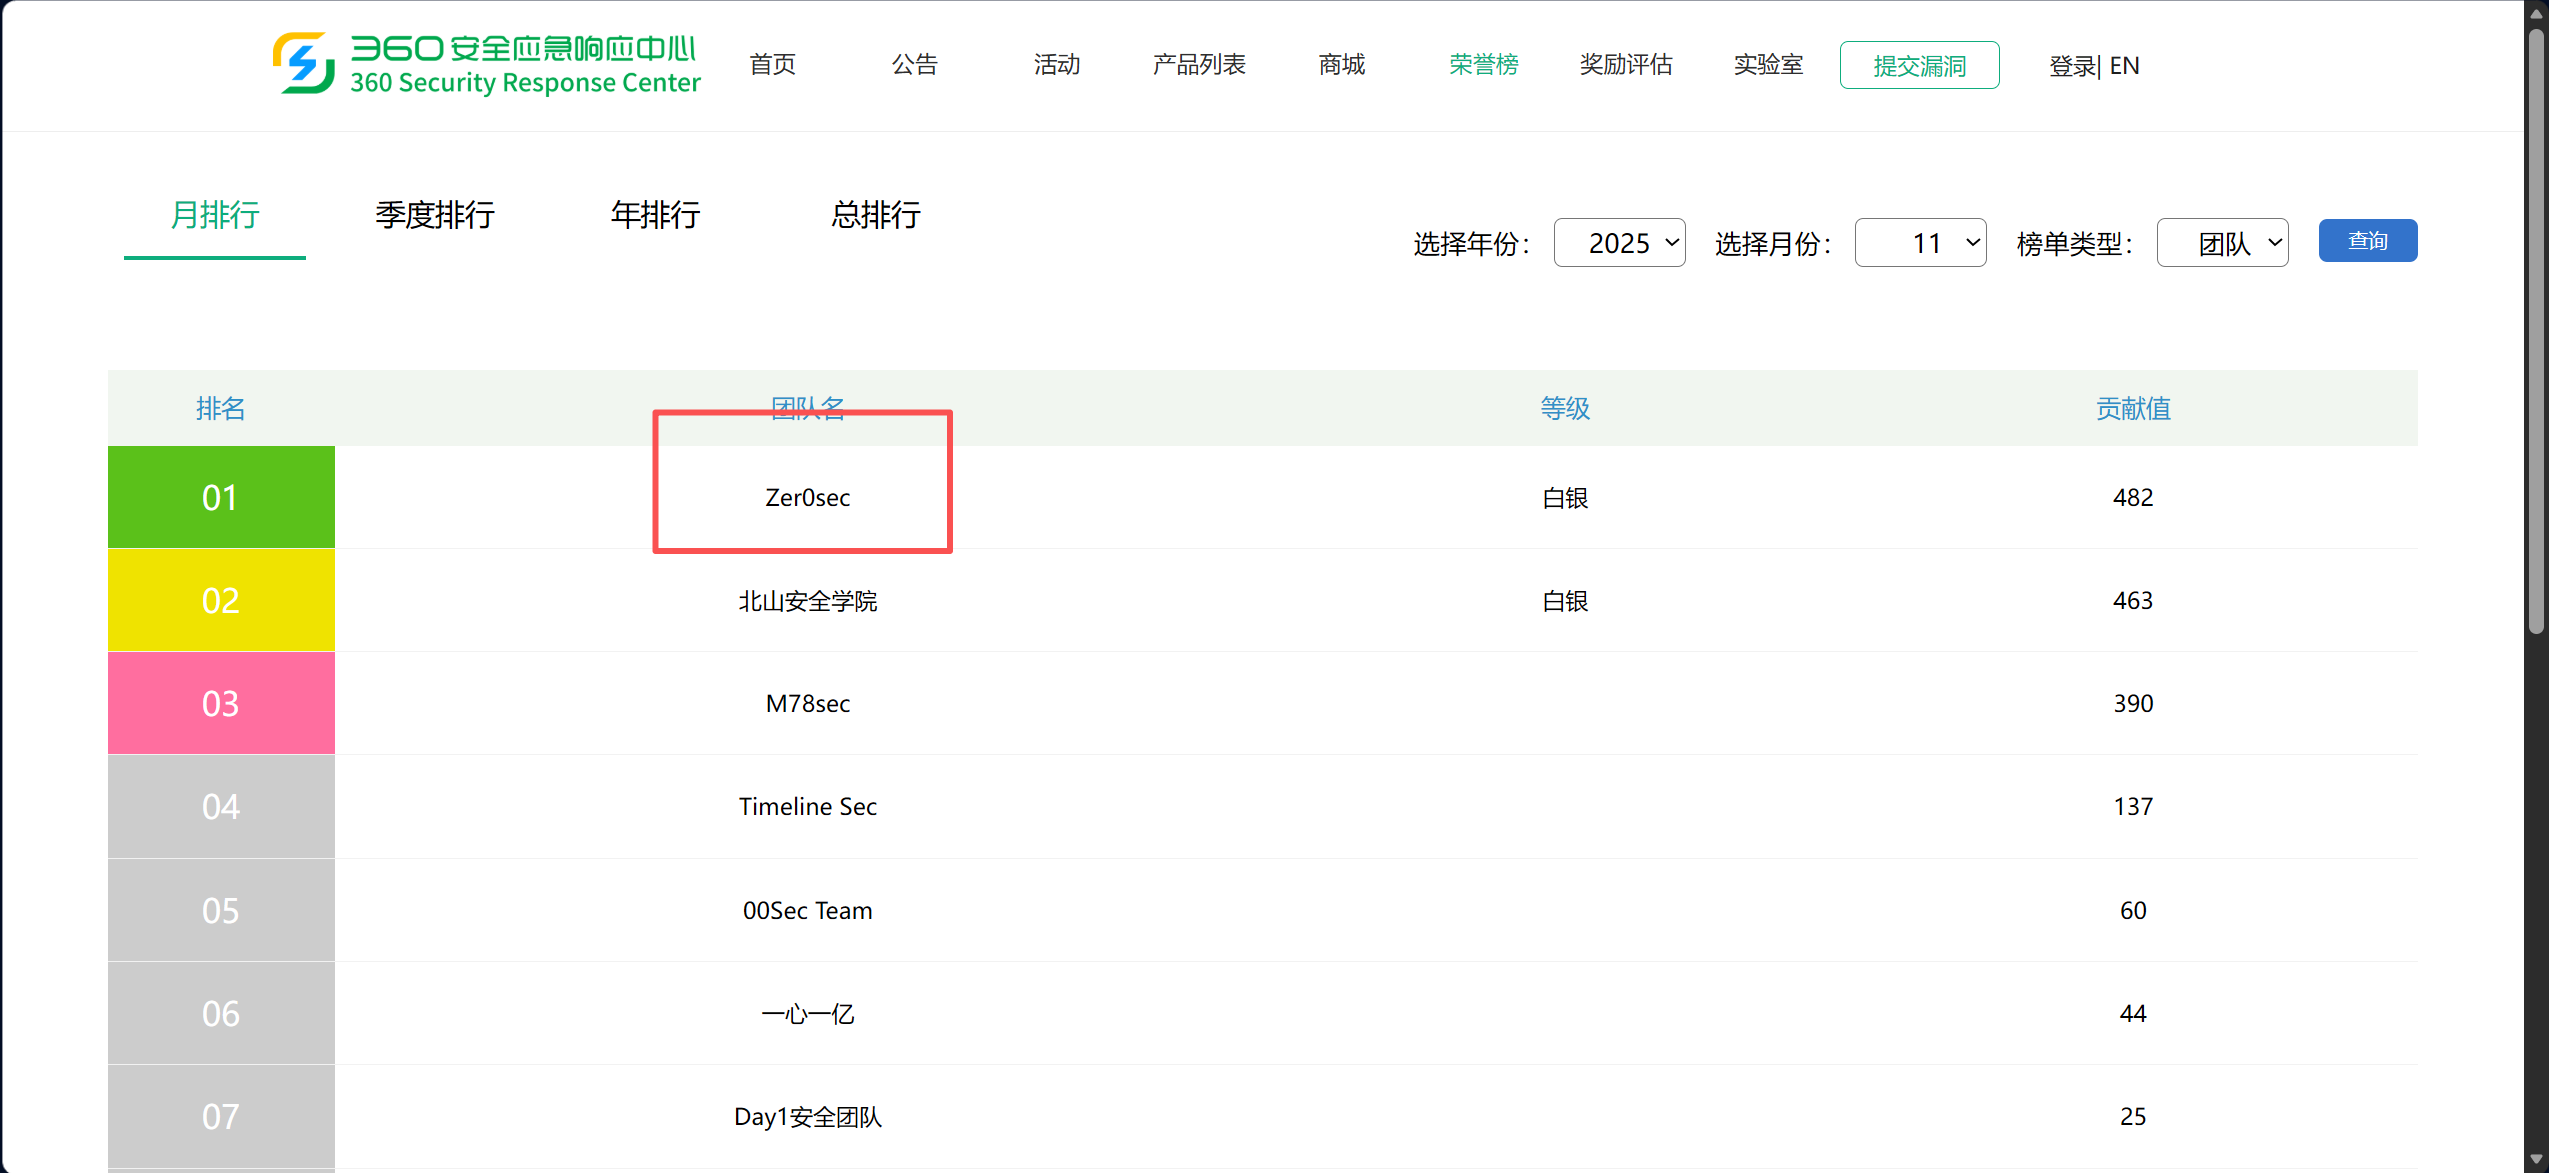2549x1173 pixels.
Task: Click the 360 Security Response Center logo
Action: click(x=486, y=64)
